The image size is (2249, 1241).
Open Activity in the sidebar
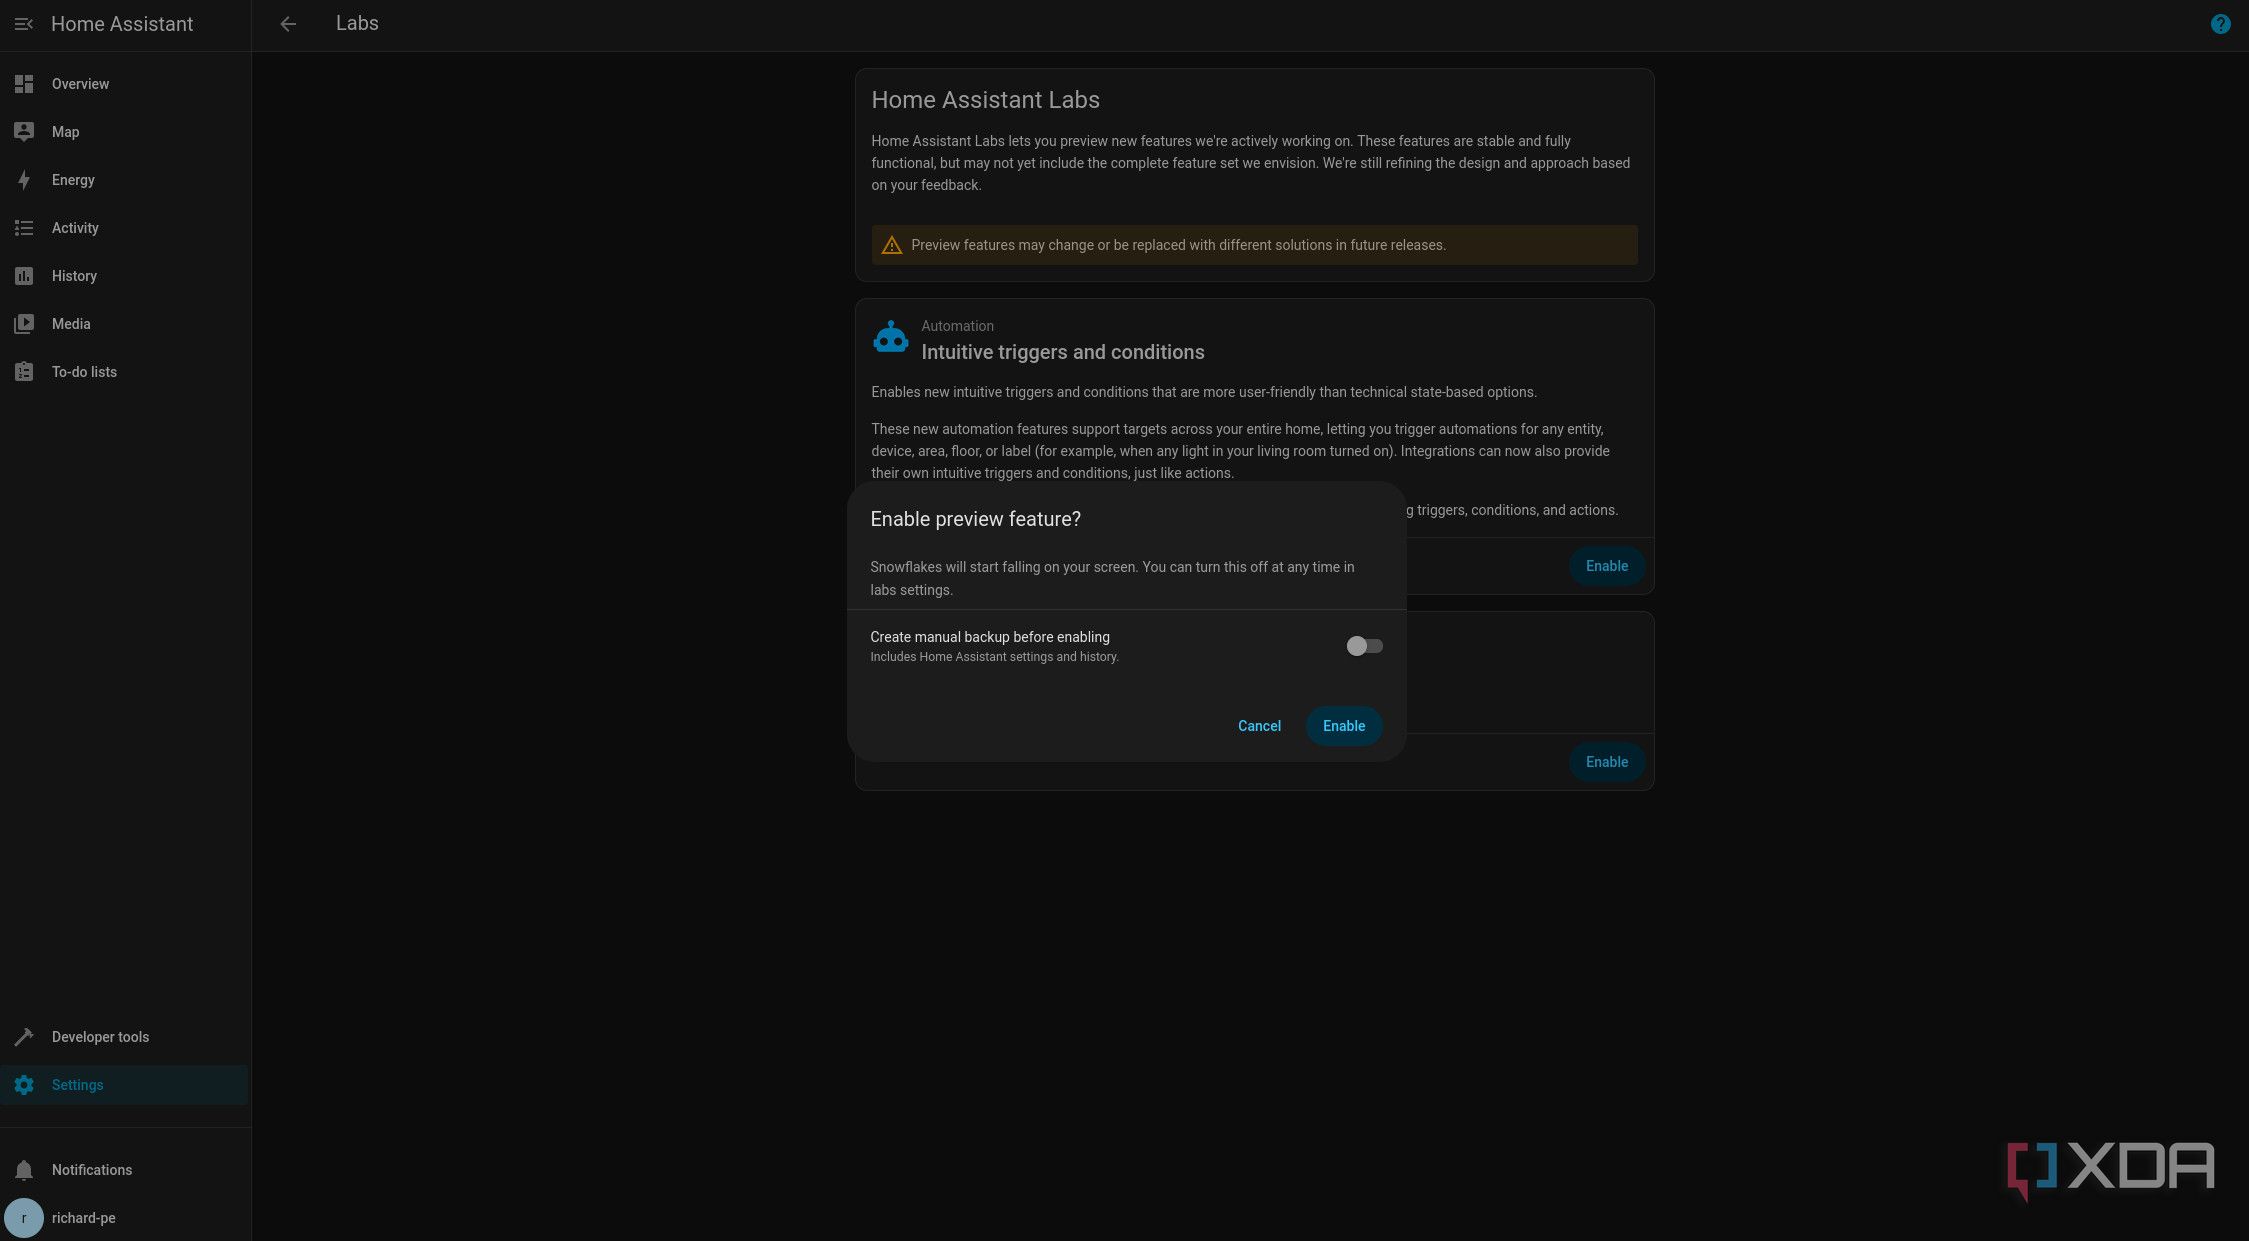[124, 228]
